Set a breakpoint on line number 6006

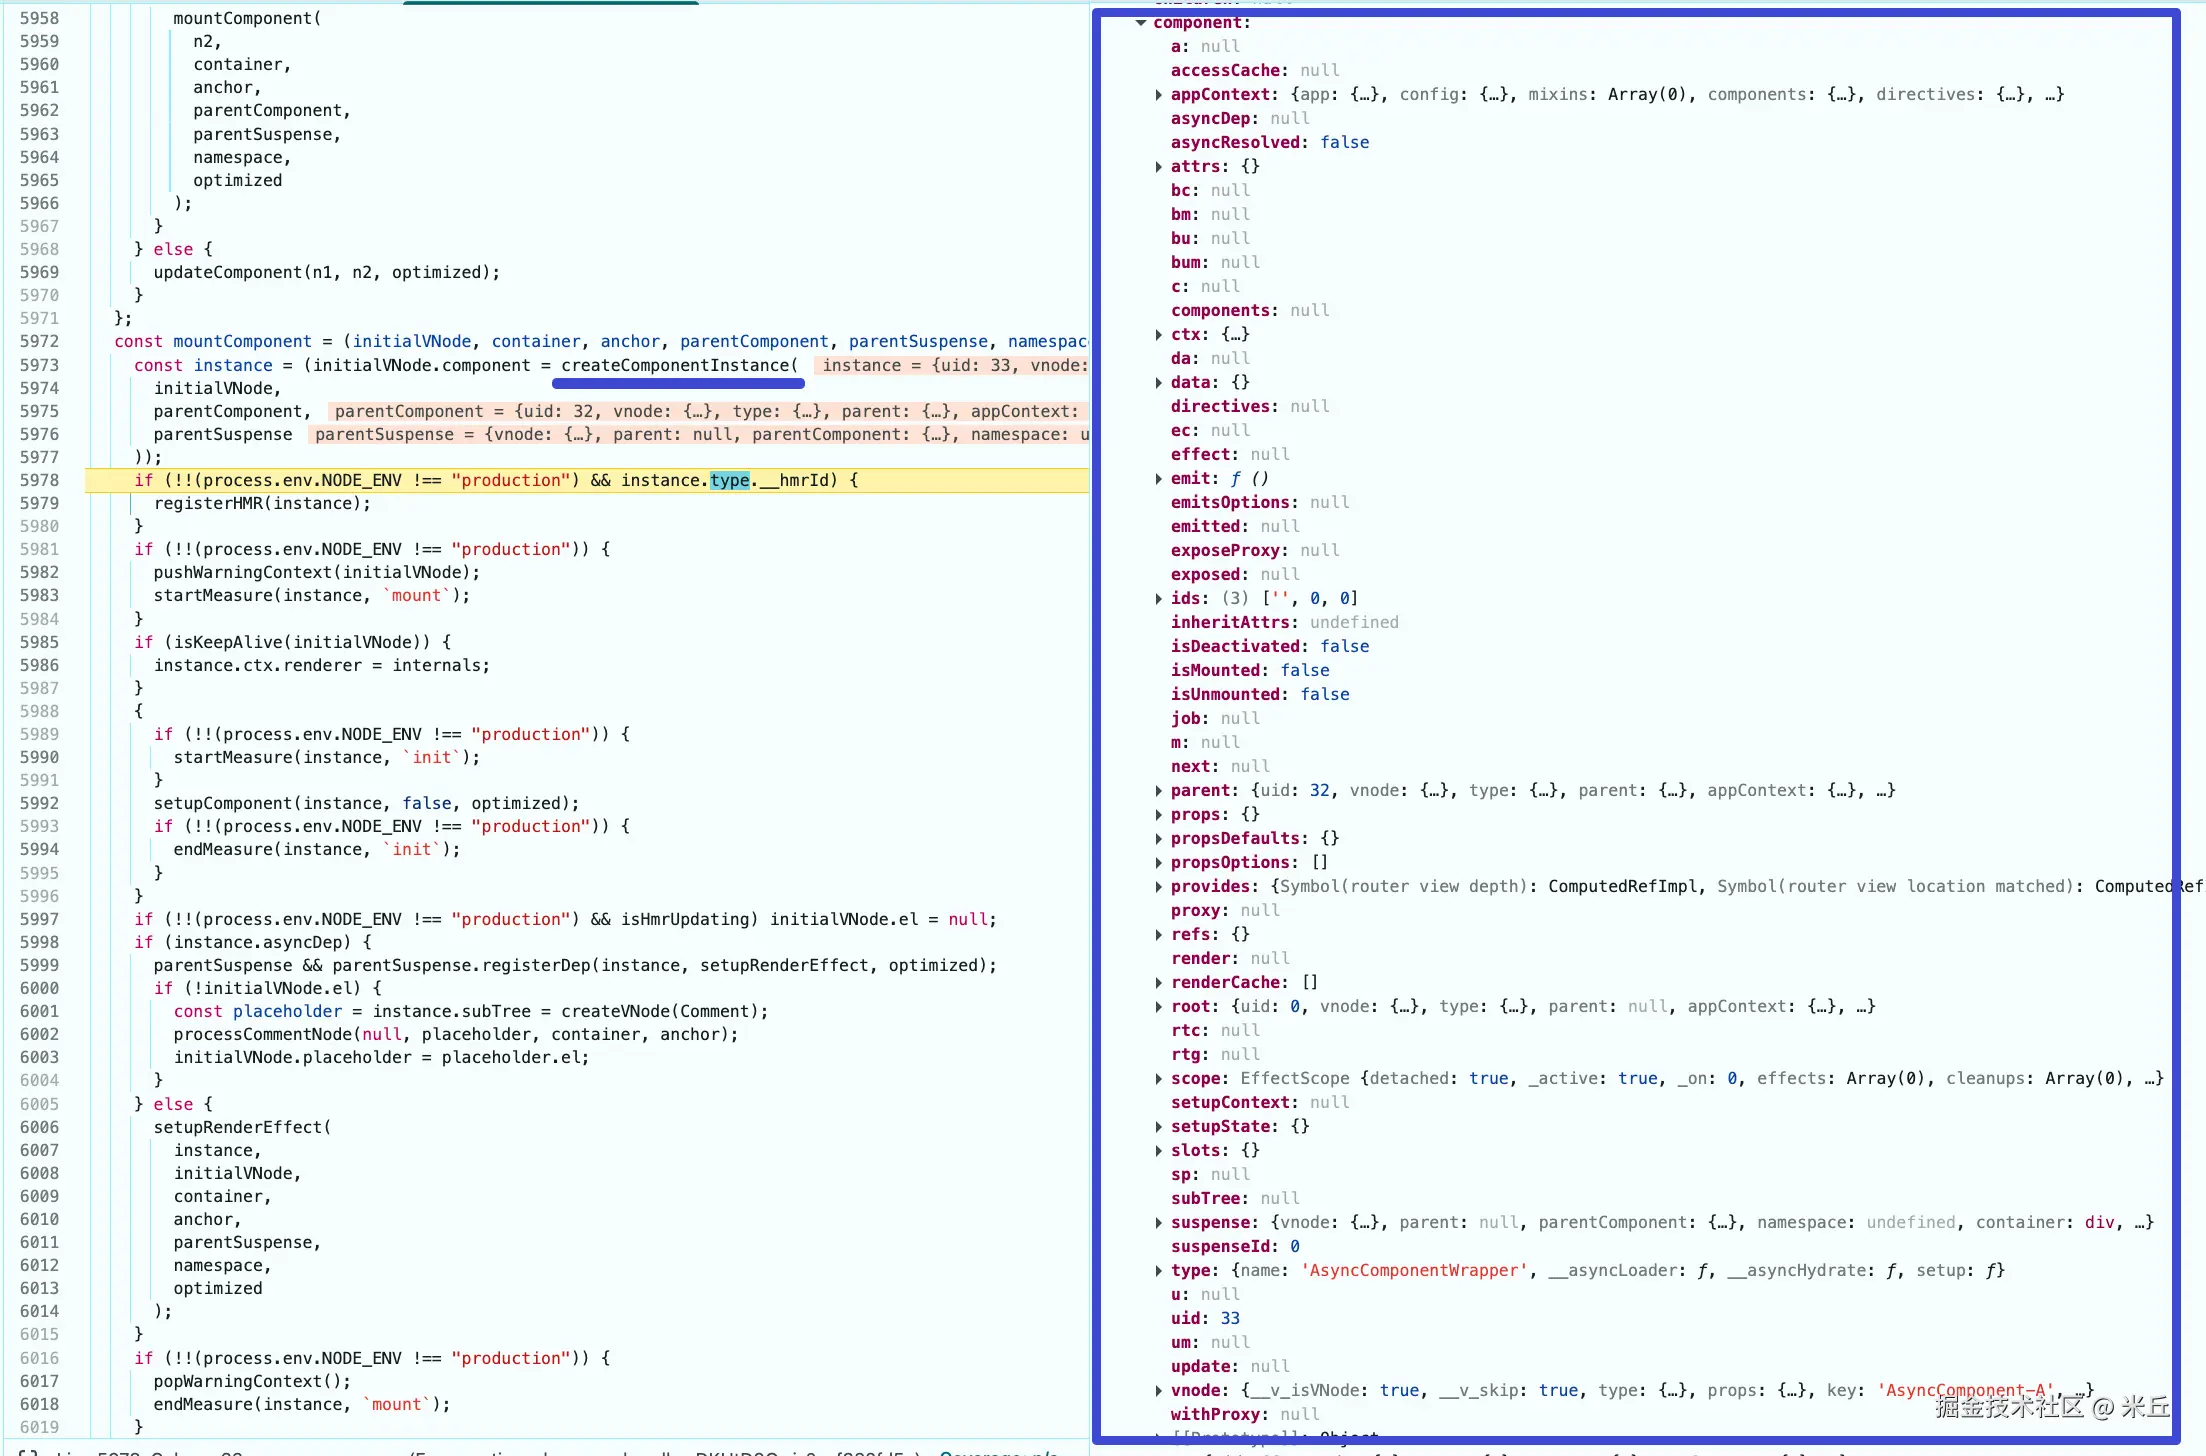click(39, 1128)
